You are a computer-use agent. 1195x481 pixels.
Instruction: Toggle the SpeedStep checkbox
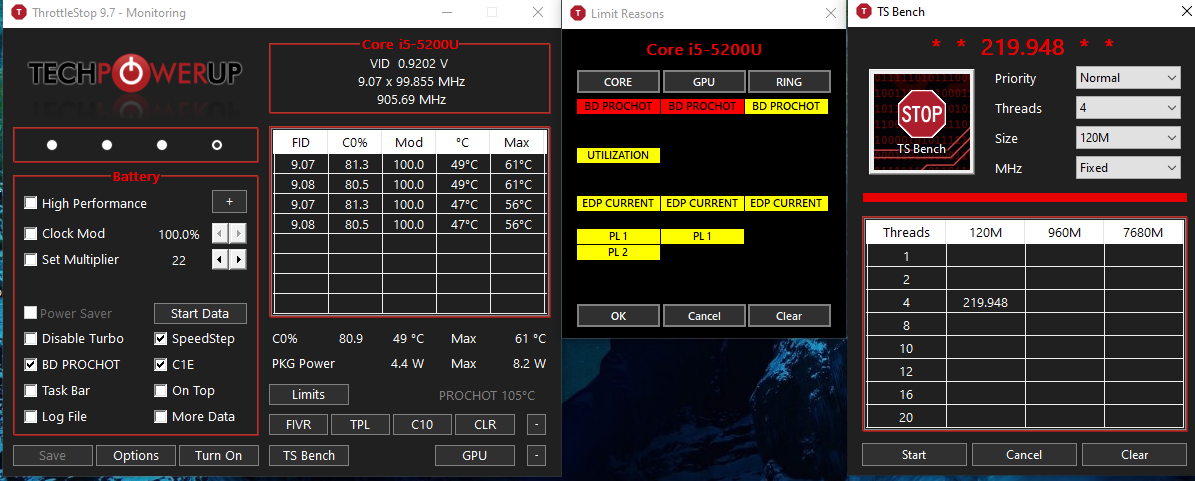point(160,338)
